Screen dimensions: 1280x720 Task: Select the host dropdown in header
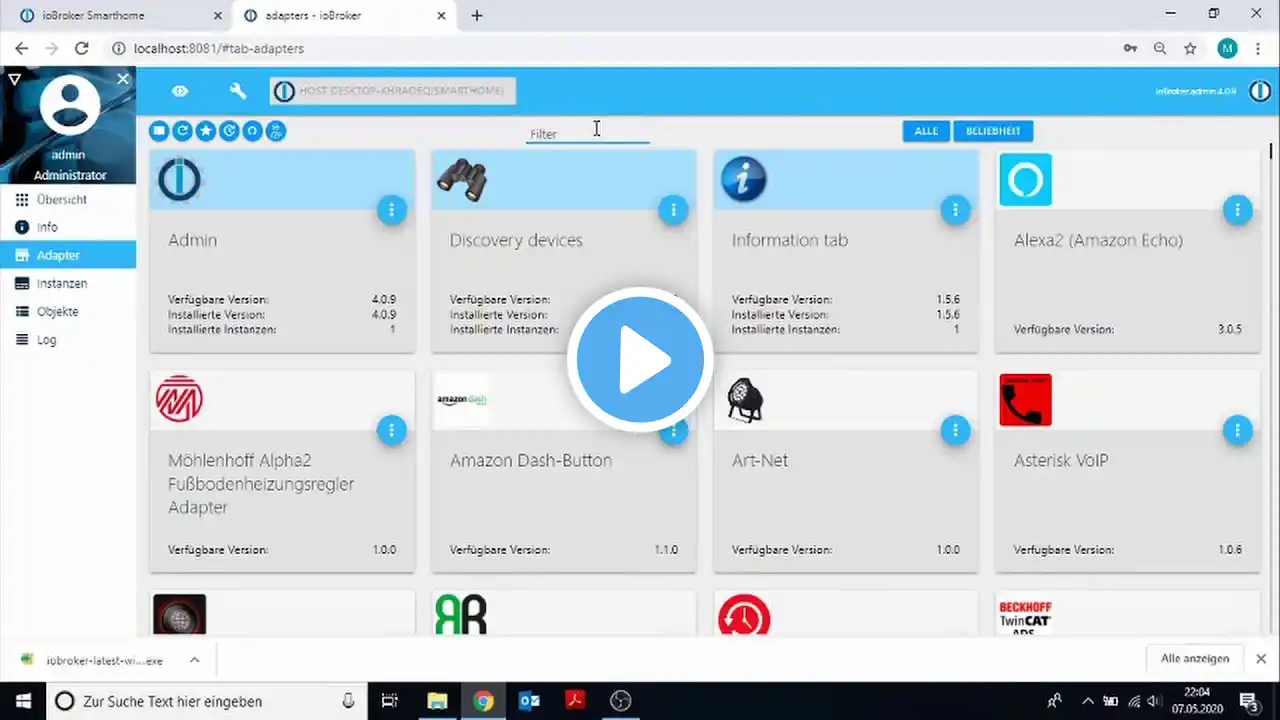click(x=393, y=91)
